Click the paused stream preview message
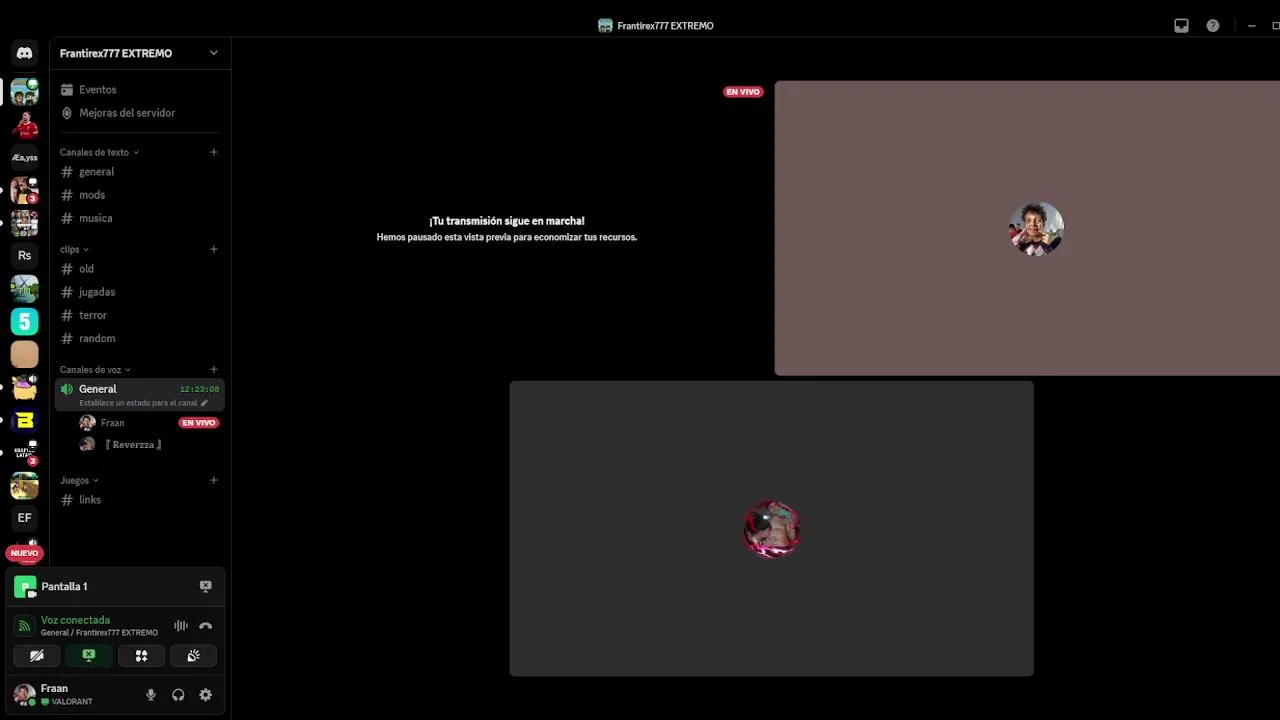This screenshot has width=1280, height=720. (x=506, y=229)
